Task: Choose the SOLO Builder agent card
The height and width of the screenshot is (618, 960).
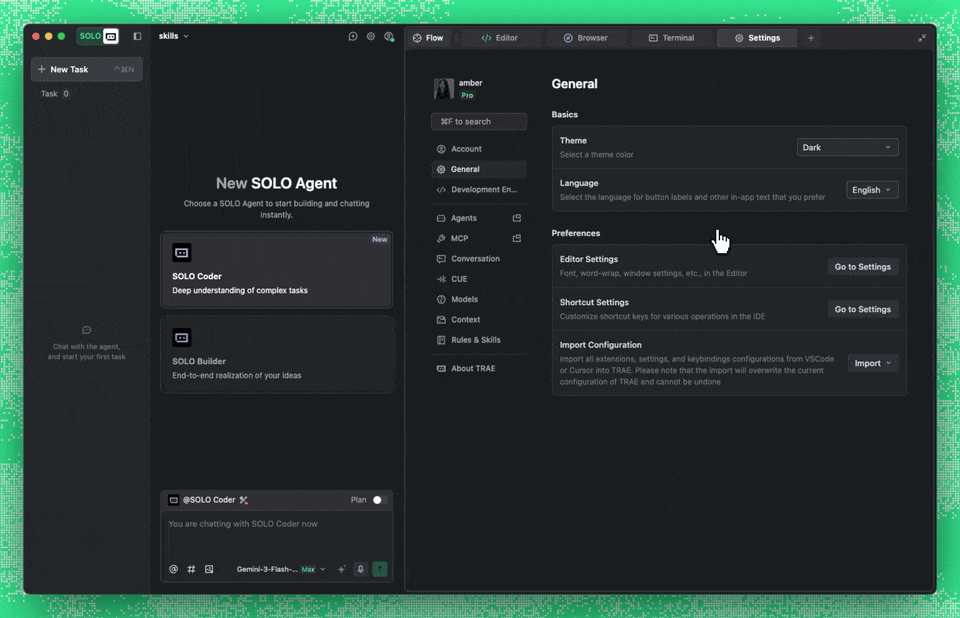Action: coord(276,355)
